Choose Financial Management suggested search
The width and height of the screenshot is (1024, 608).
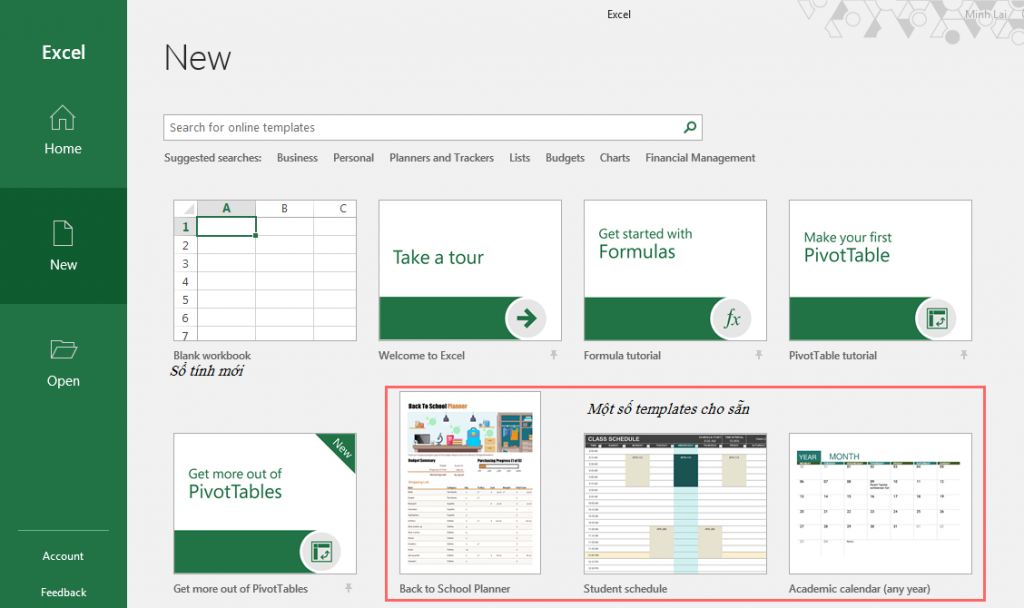point(700,157)
